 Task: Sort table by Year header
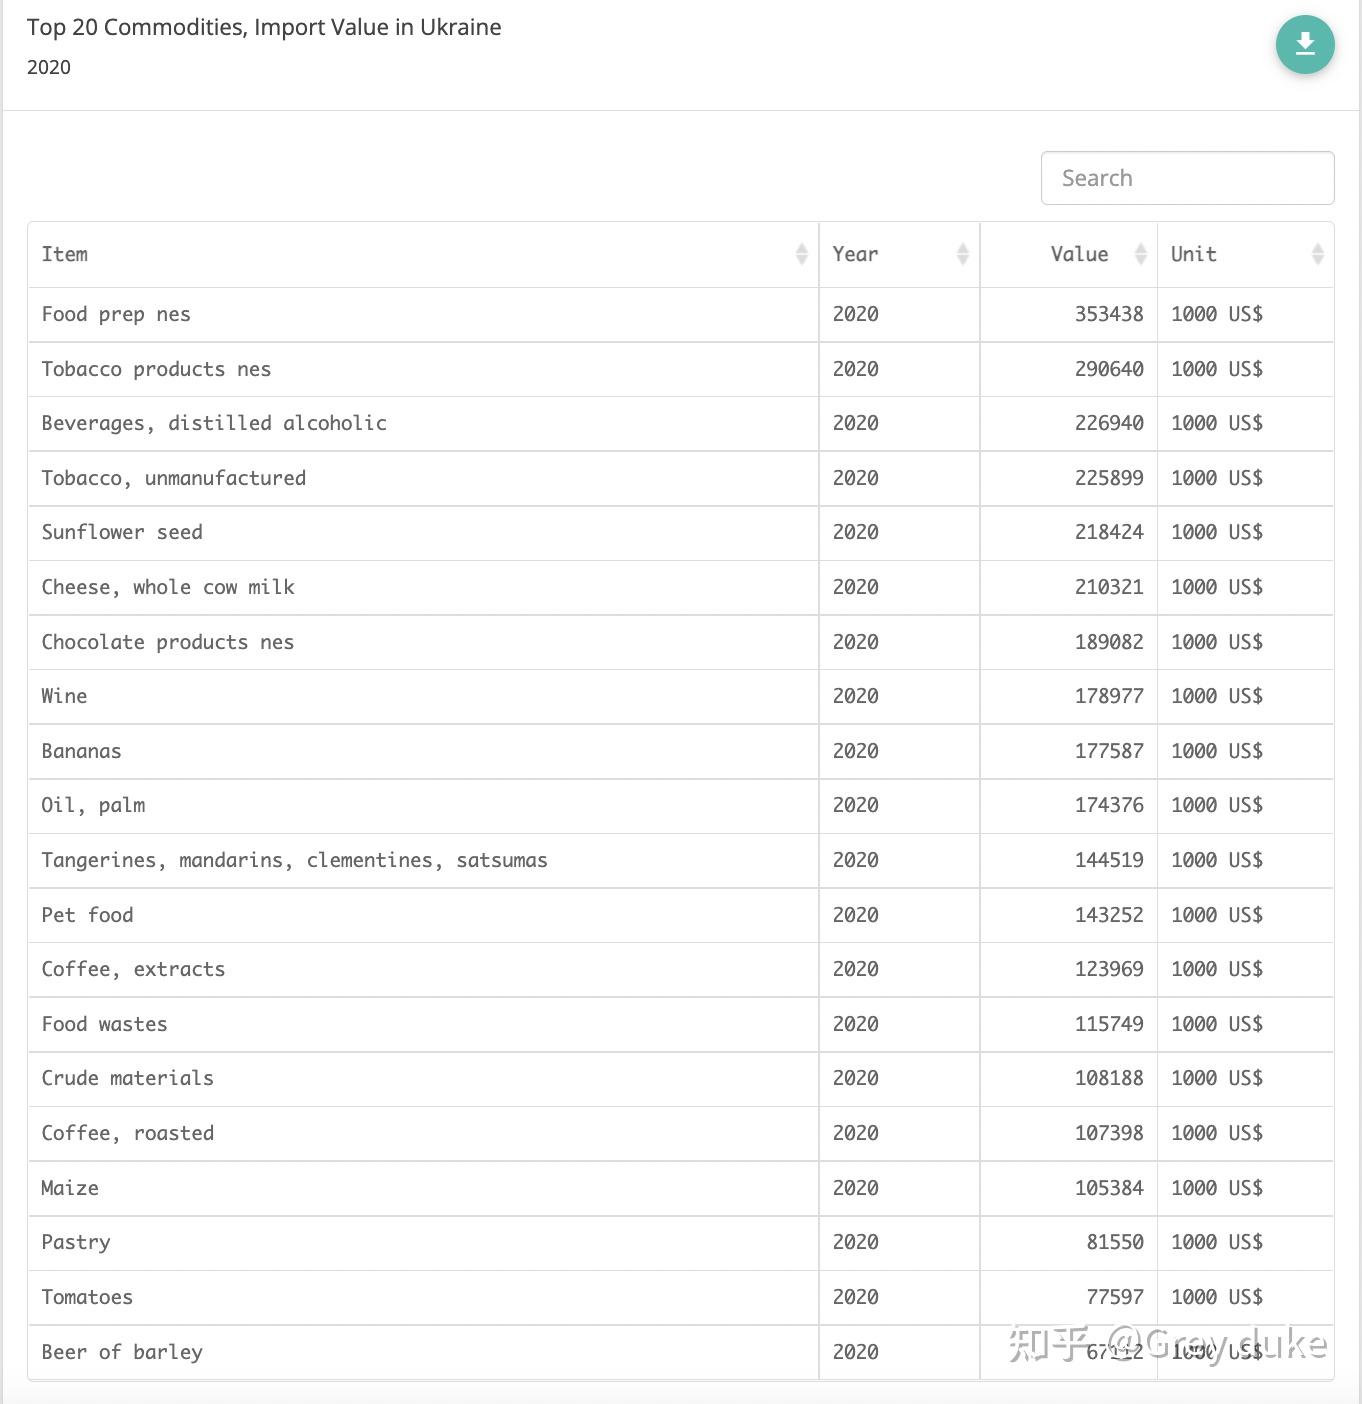pos(855,254)
